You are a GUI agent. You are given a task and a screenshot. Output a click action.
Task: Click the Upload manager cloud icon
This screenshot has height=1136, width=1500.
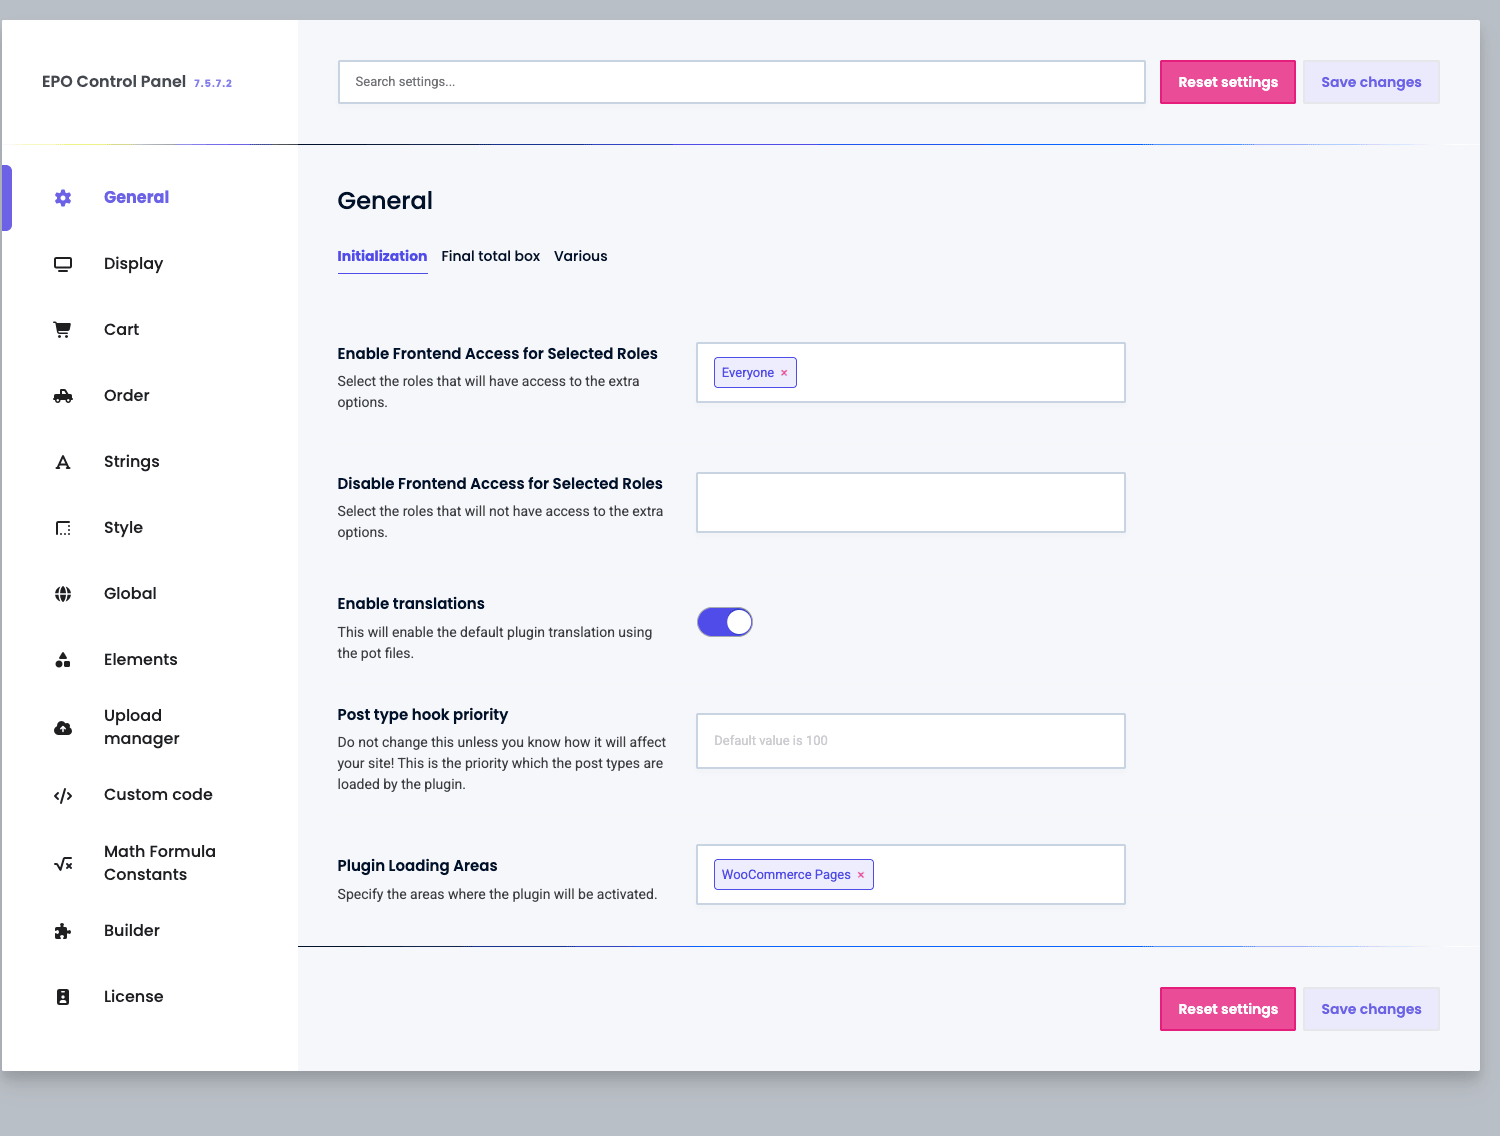coord(63,728)
